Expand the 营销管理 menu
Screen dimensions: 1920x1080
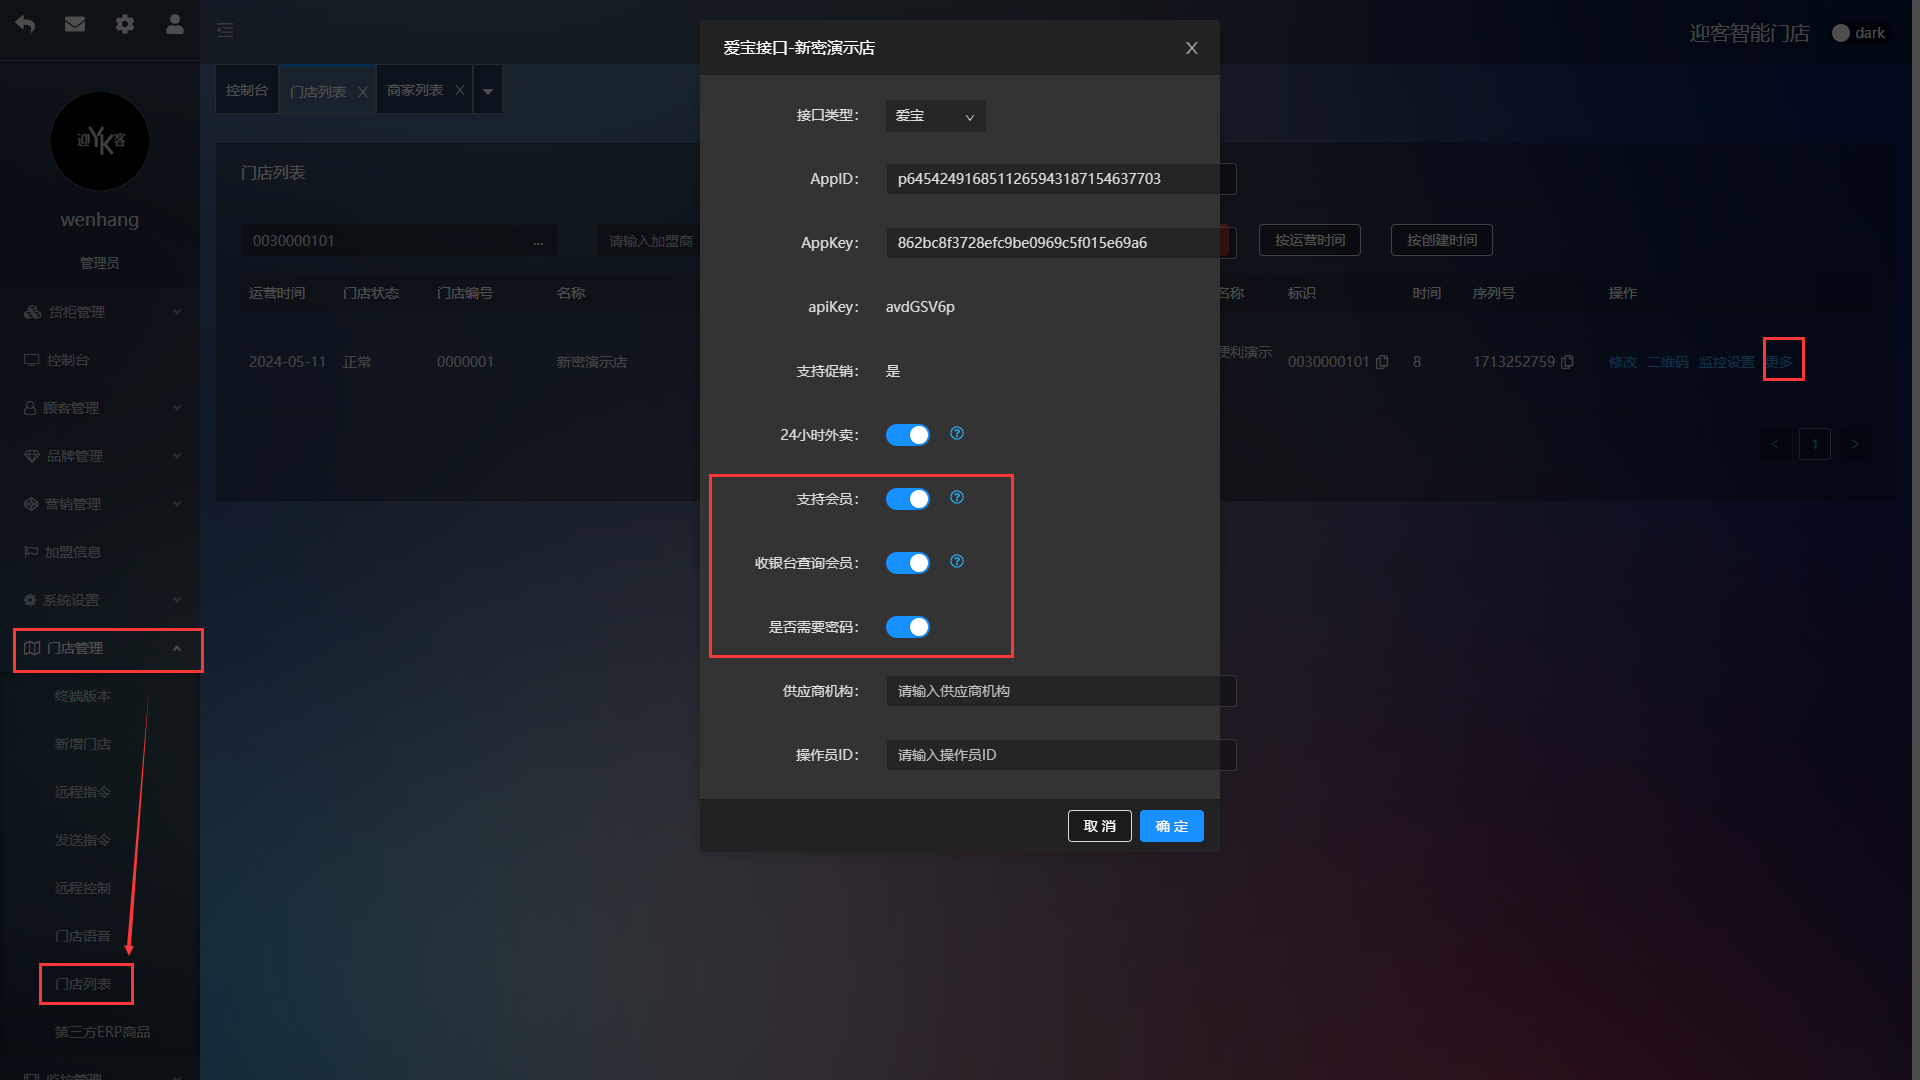100,504
